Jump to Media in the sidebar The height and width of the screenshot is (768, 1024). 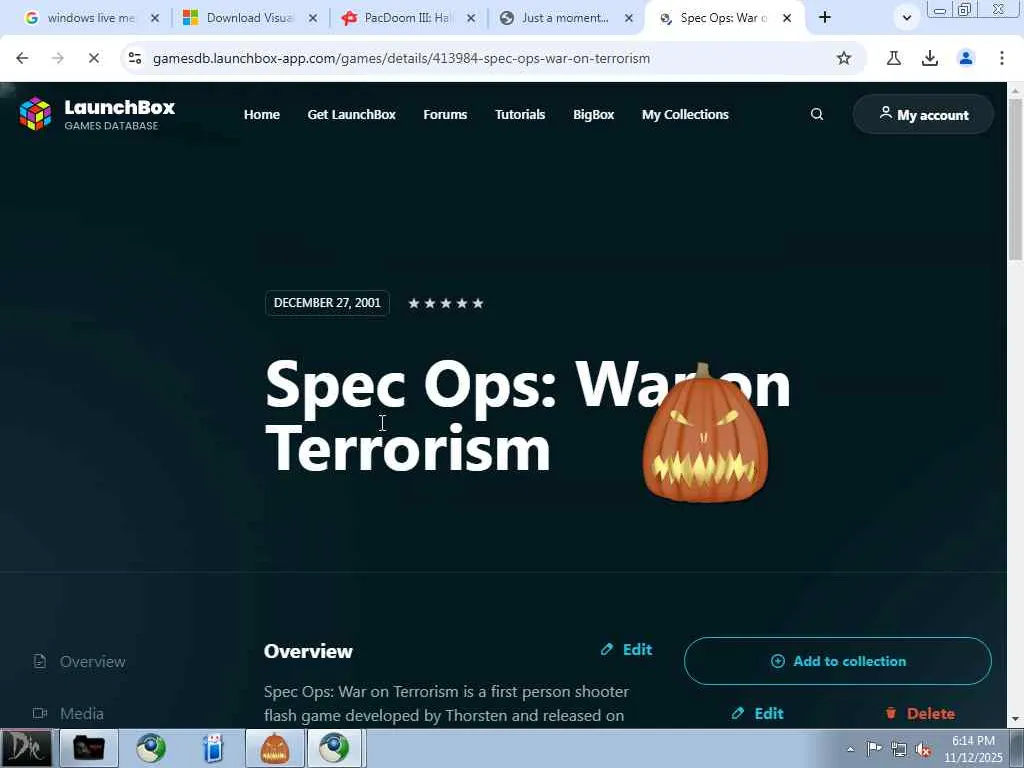point(68,713)
